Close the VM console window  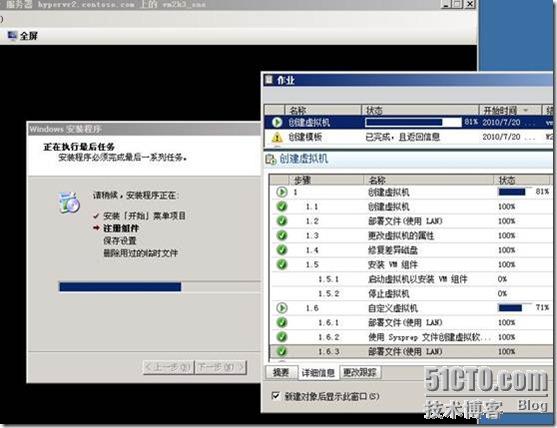(470, 4)
